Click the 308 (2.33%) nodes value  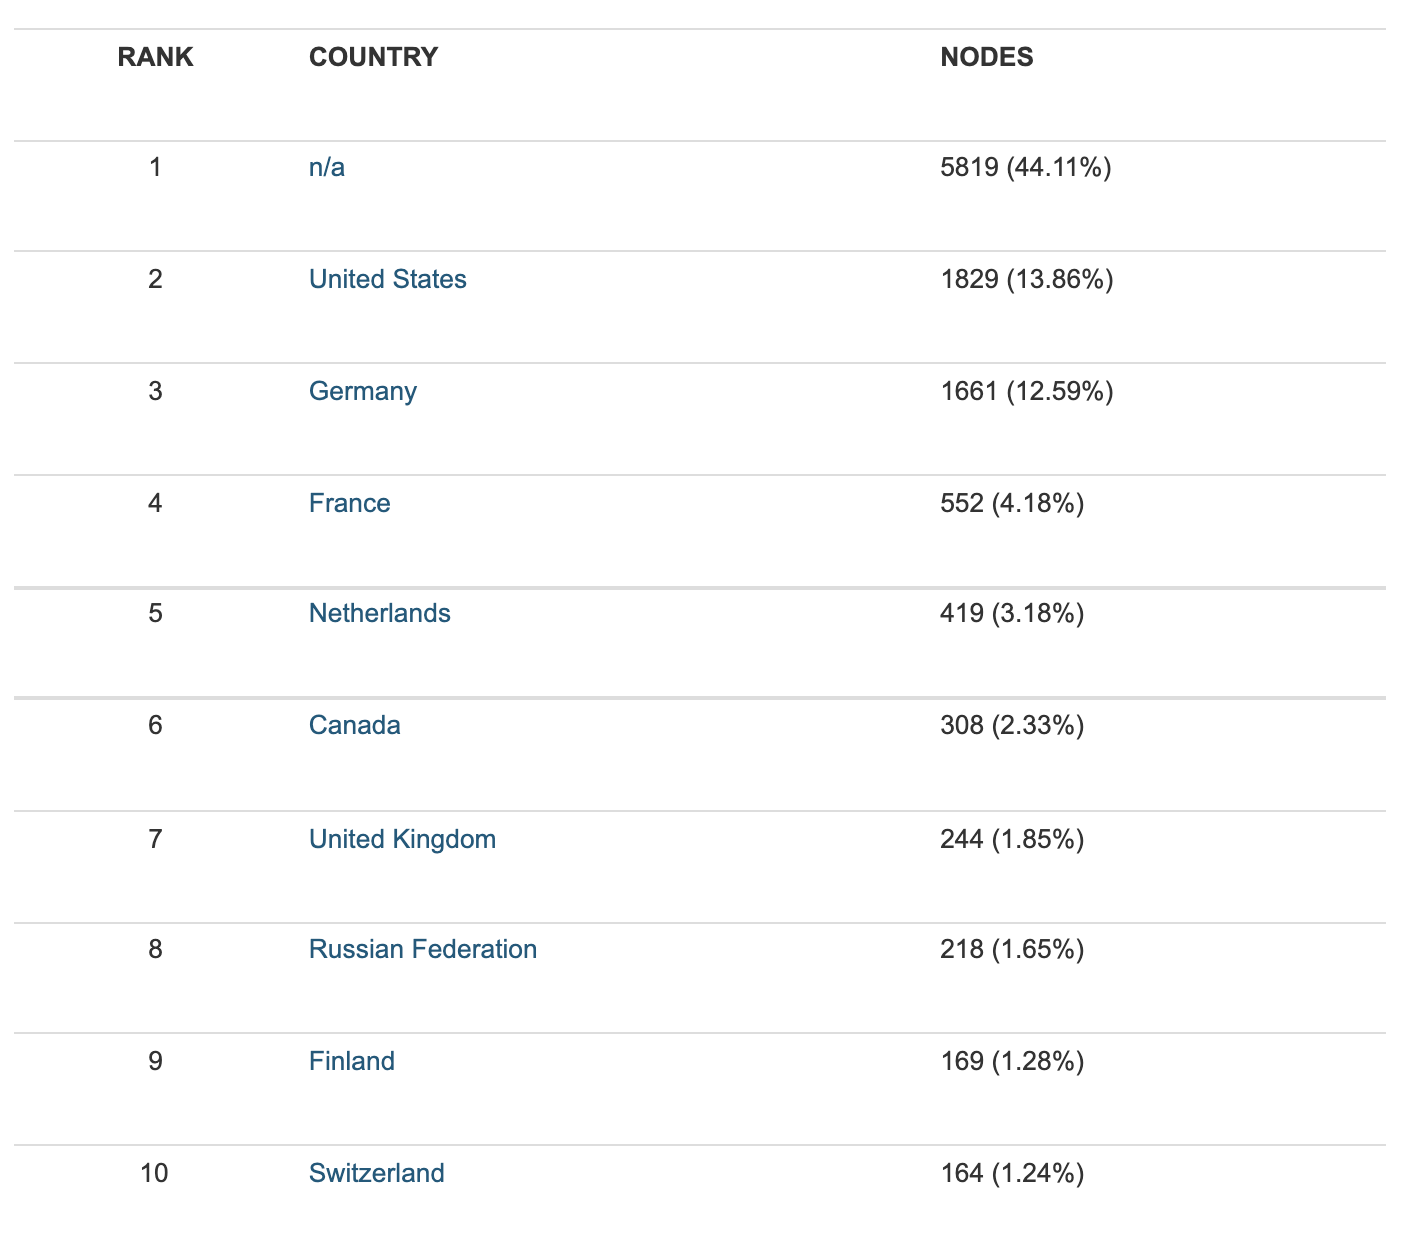[x=1012, y=725]
